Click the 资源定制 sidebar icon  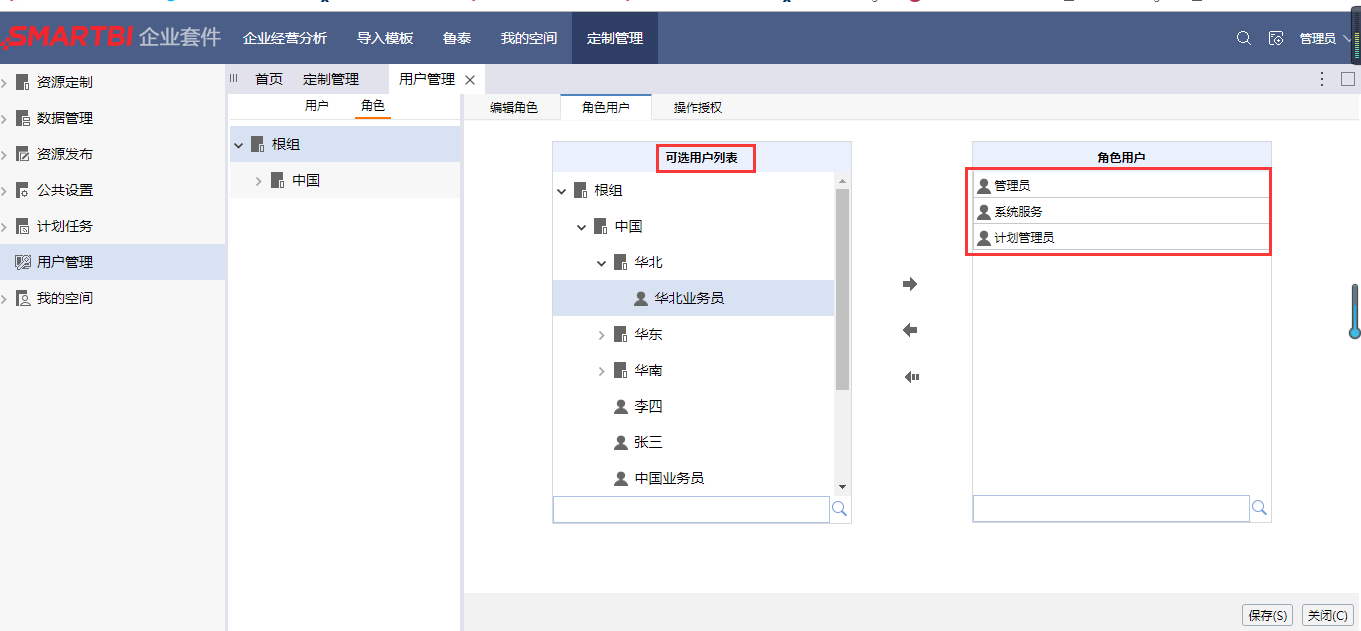tap(23, 82)
